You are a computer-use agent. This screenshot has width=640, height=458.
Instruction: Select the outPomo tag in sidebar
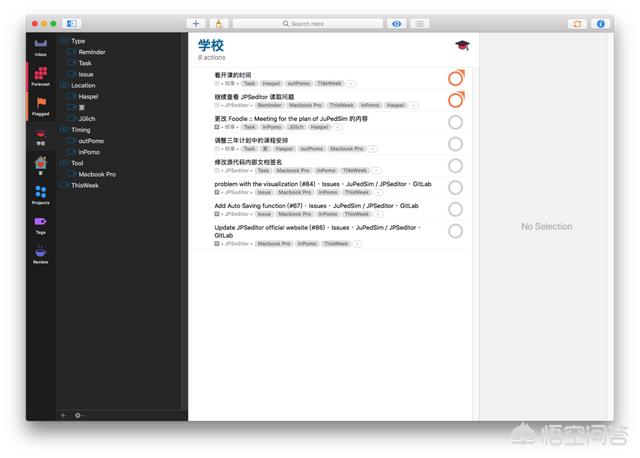[91, 141]
